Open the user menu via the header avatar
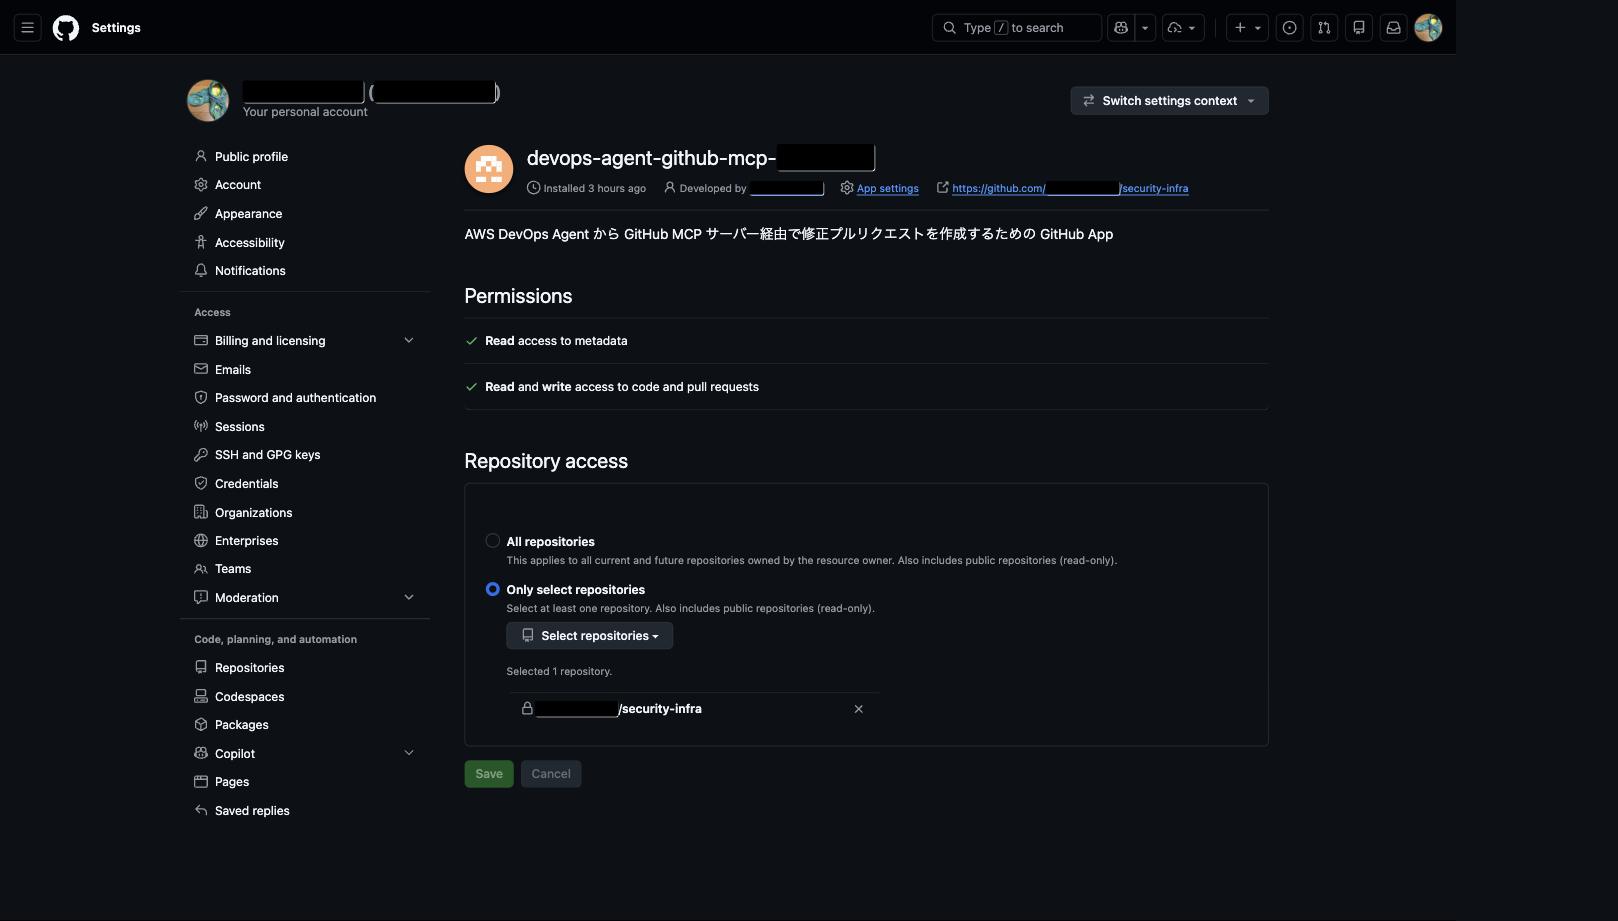1618x921 pixels. pos(1428,28)
